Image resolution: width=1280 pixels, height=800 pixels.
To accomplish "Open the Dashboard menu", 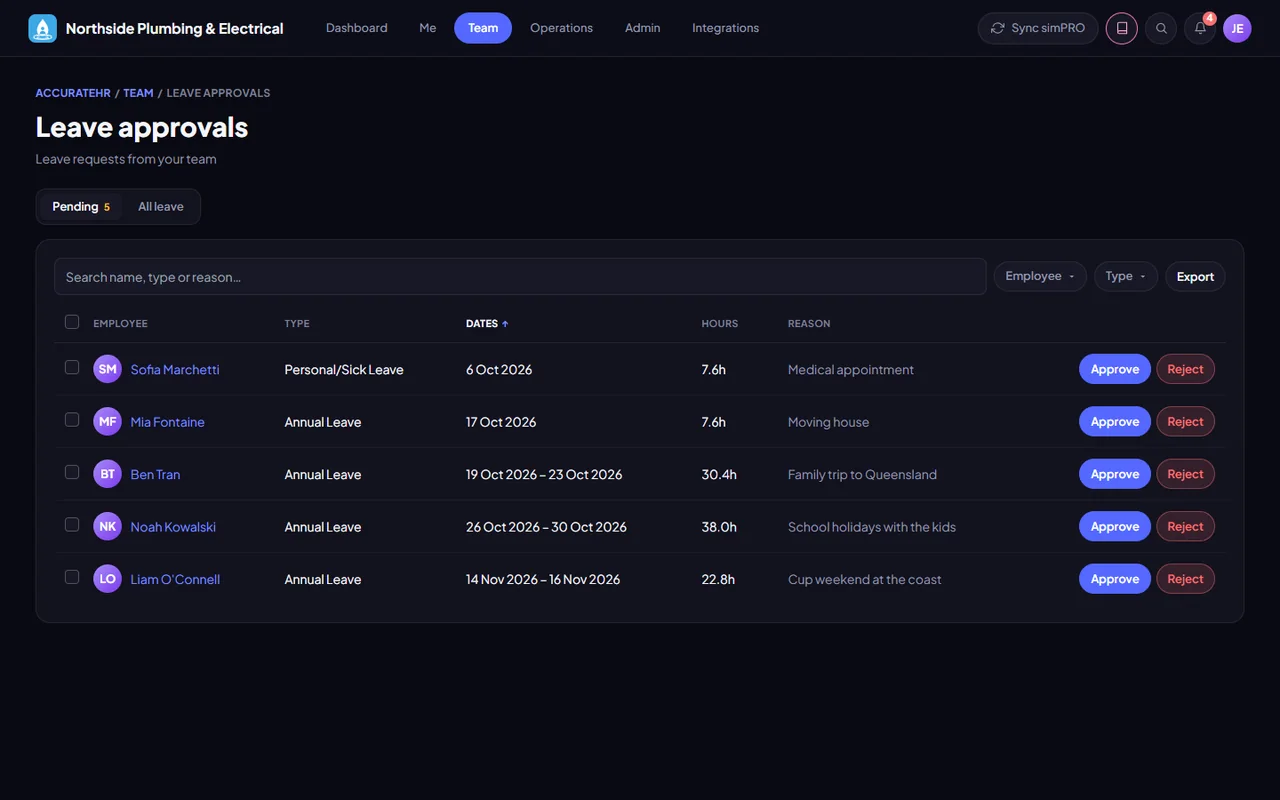I will (x=357, y=28).
